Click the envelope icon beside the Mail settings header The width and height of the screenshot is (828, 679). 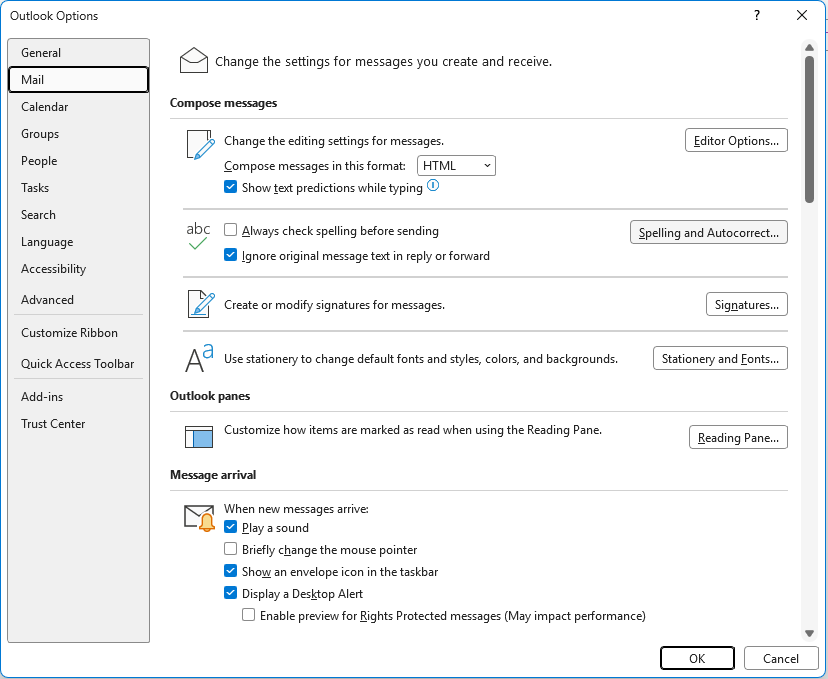[x=194, y=60]
